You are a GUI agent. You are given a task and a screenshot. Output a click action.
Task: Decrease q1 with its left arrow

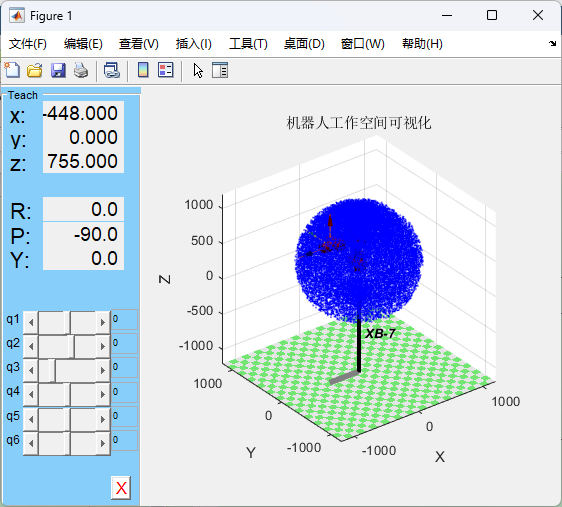(x=31, y=322)
